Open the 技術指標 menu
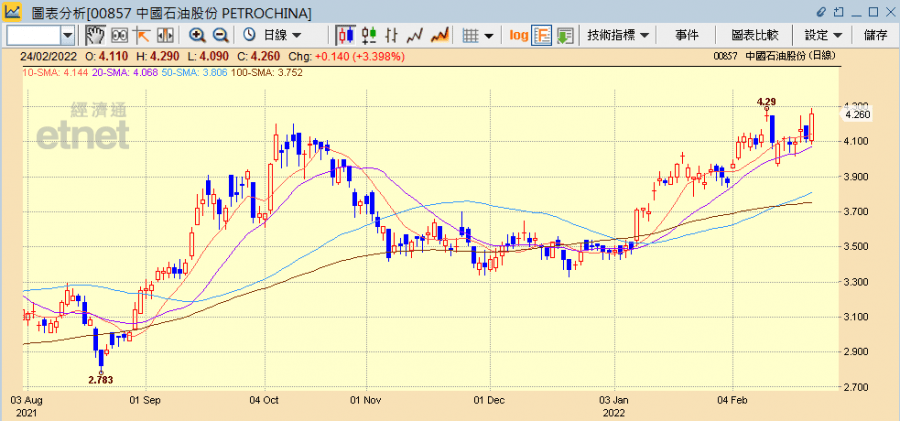 pos(618,35)
